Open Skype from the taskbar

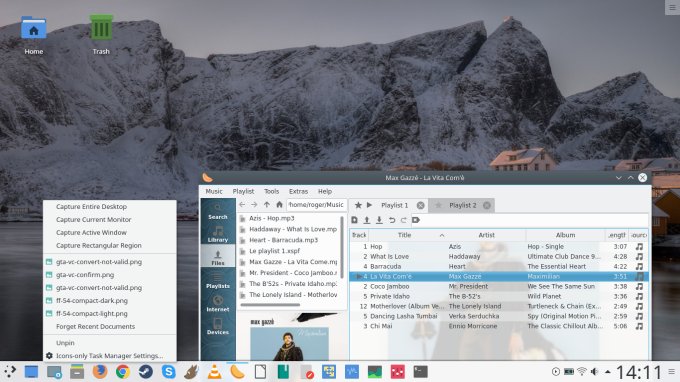pyautogui.click(x=169, y=372)
